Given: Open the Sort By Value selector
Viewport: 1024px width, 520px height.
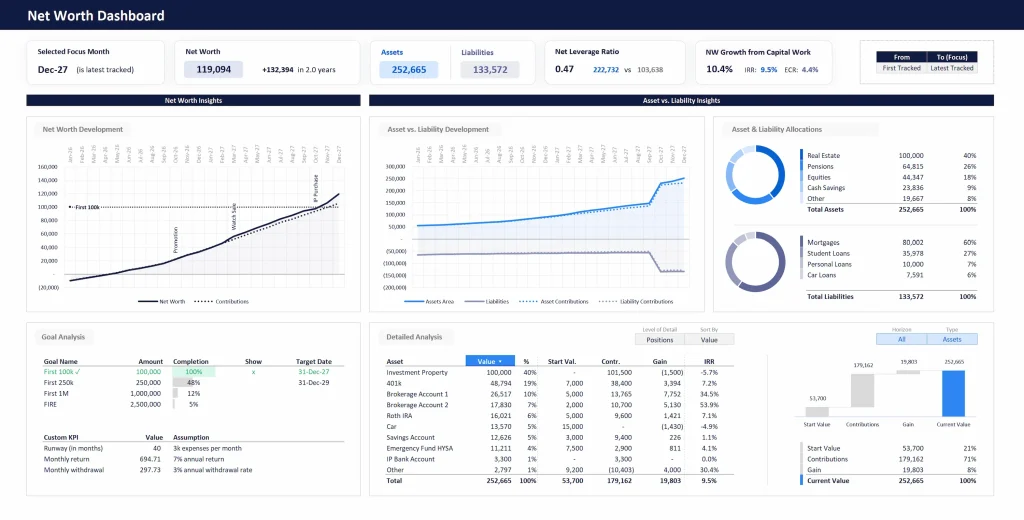Looking at the screenshot, I should (710, 340).
